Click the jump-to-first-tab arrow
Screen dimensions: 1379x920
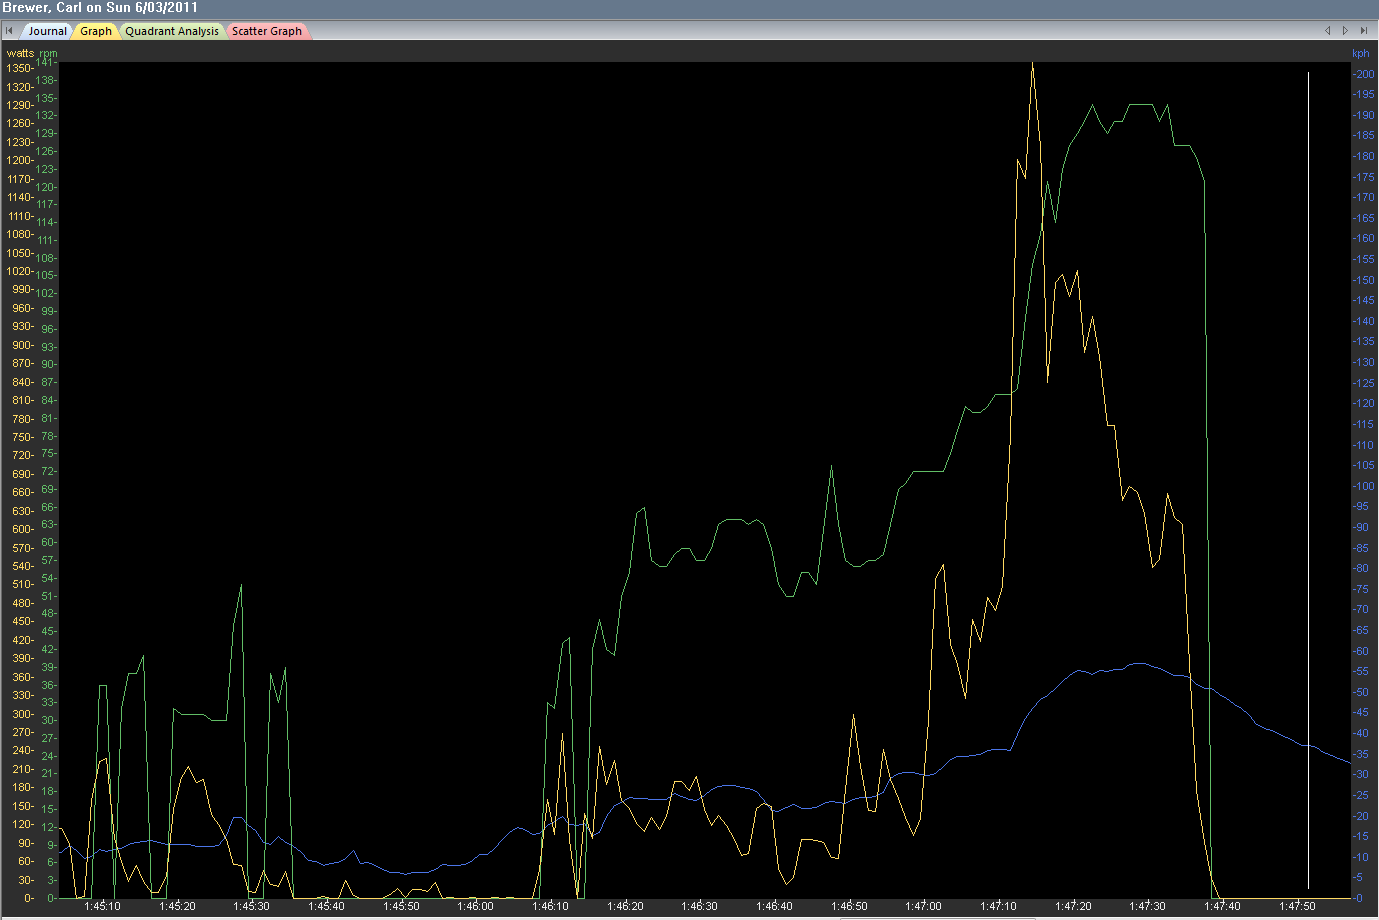(x=9, y=31)
